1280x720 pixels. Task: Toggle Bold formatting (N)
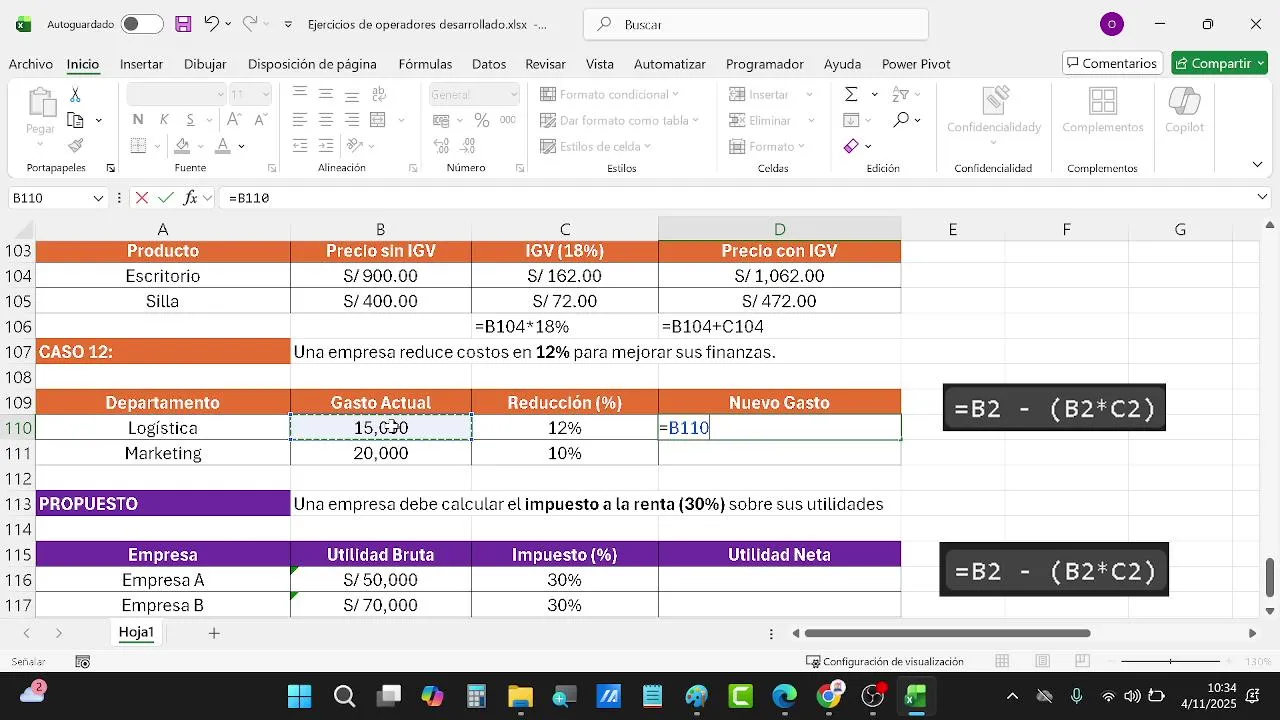(138, 120)
